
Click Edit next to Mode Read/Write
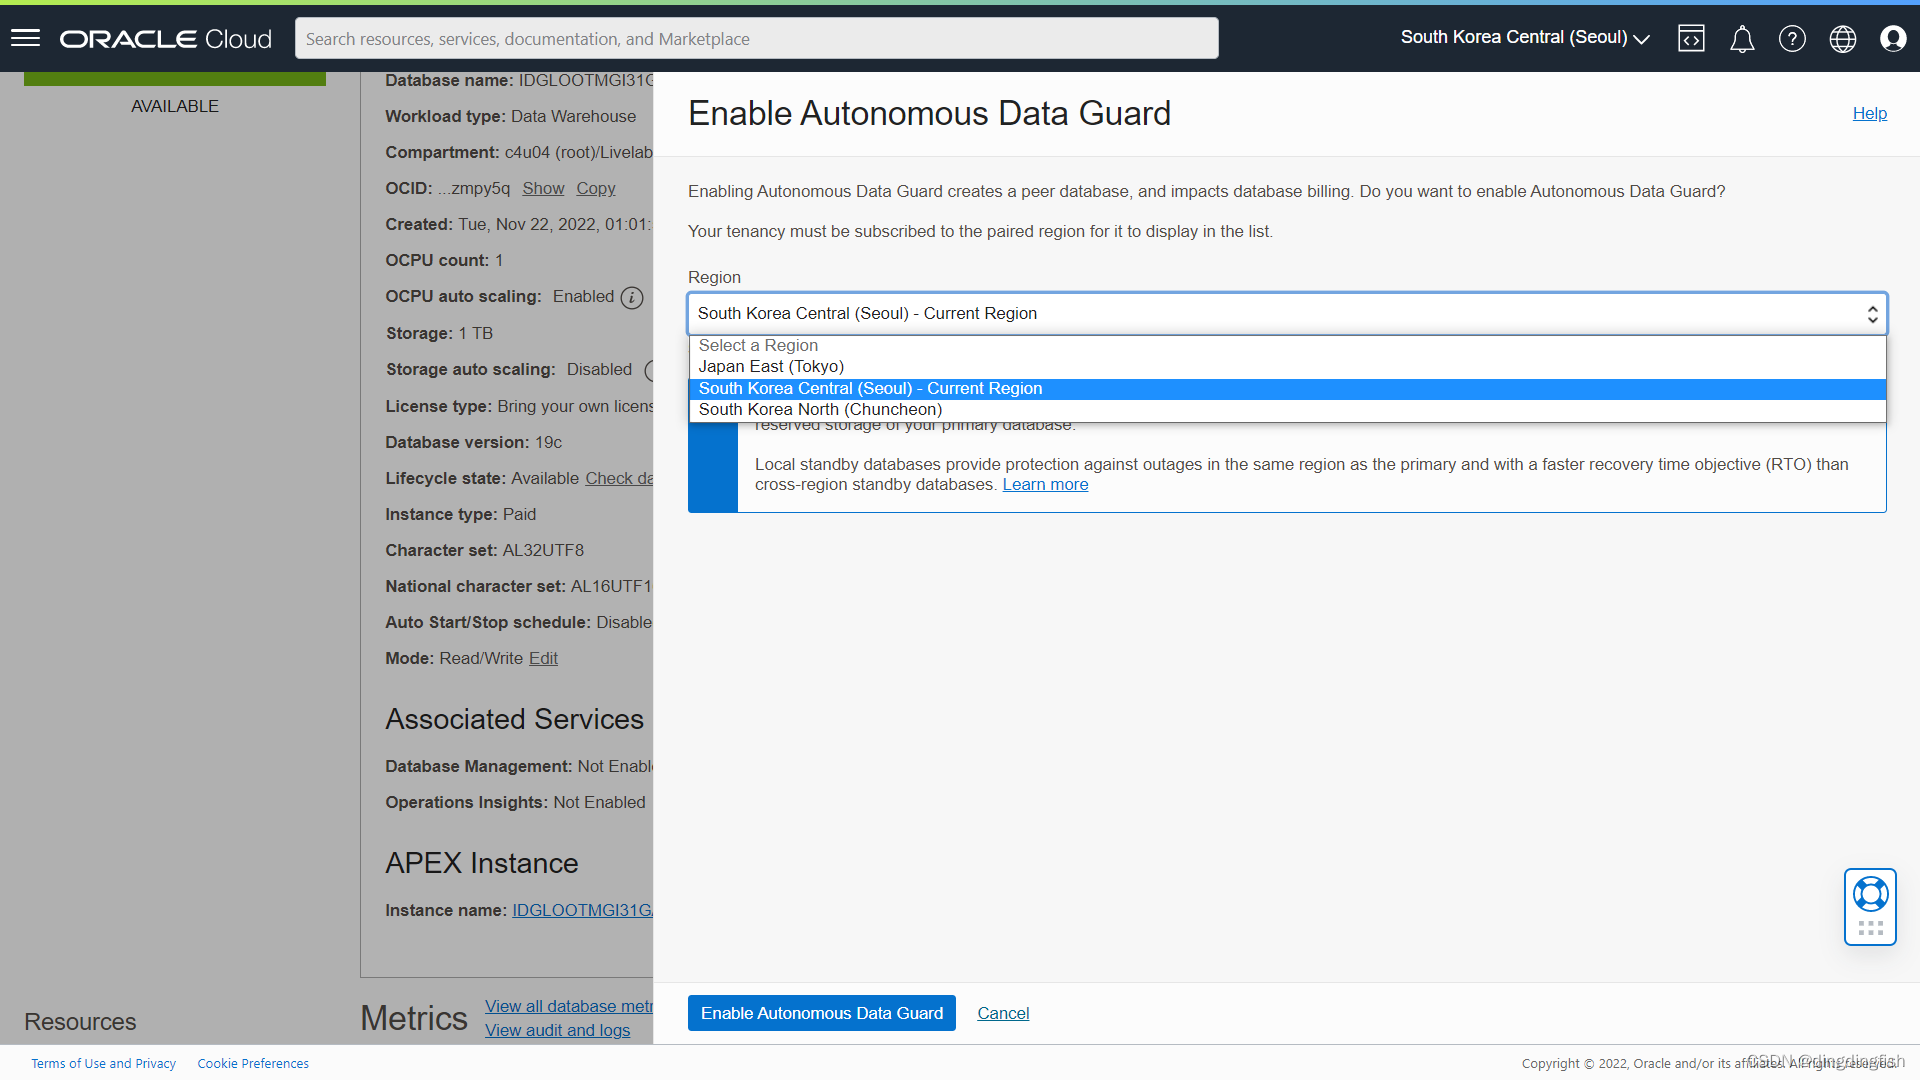pos(543,659)
